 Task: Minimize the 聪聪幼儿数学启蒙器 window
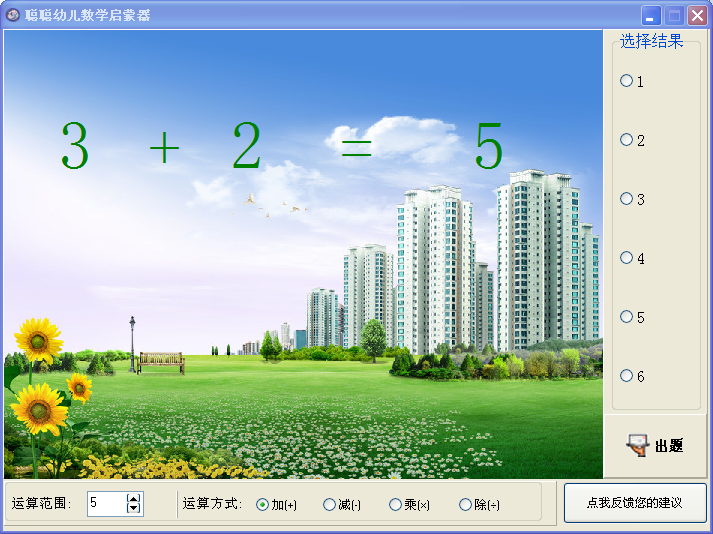coord(651,15)
